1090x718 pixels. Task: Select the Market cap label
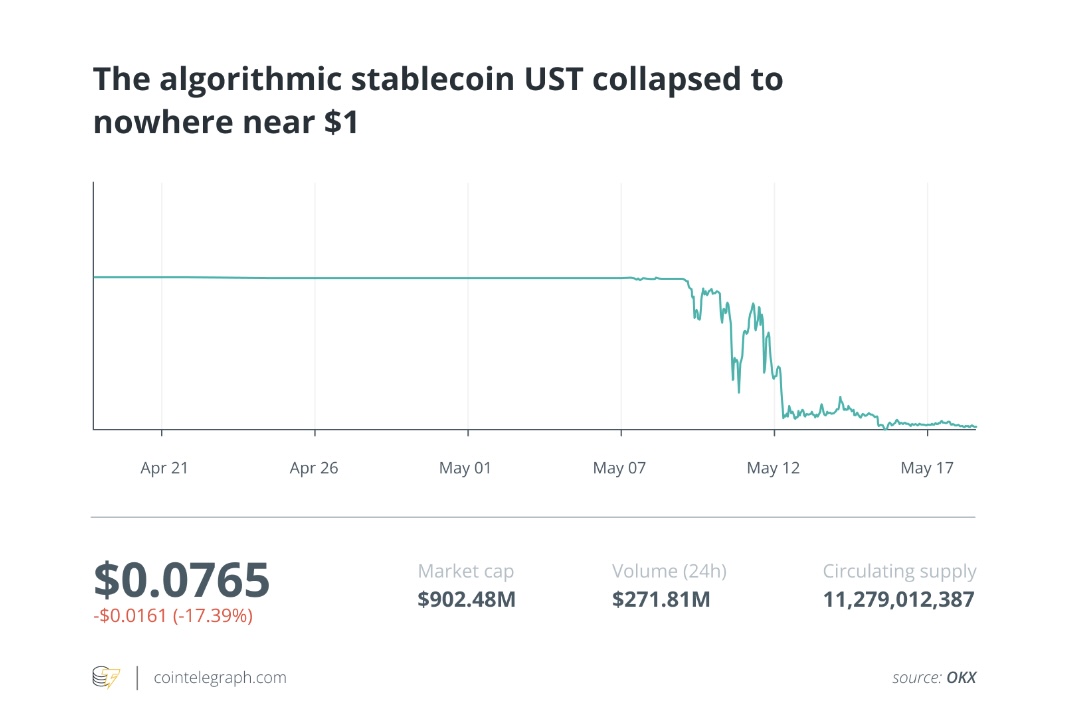coord(465,572)
